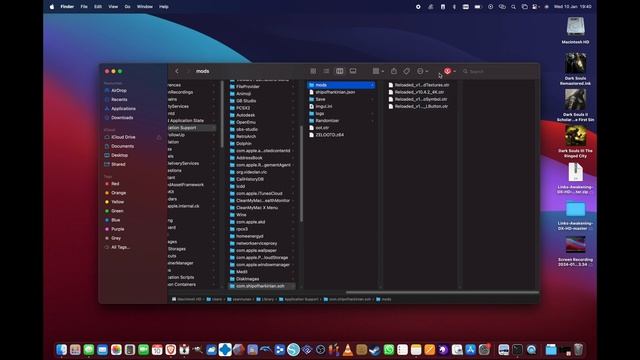The width and height of the screenshot is (640, 360).
Task: Open Documents from the sidebar
Action: pyautogui.click(x=122, y=146)
